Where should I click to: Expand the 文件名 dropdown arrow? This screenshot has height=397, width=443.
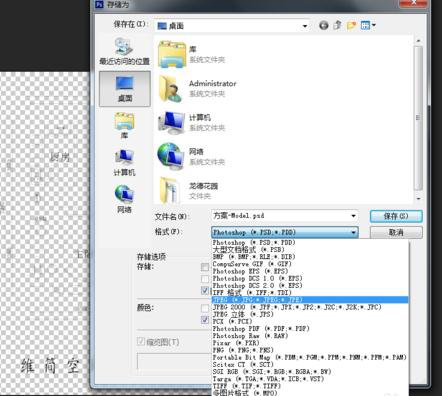pos(353,216)
